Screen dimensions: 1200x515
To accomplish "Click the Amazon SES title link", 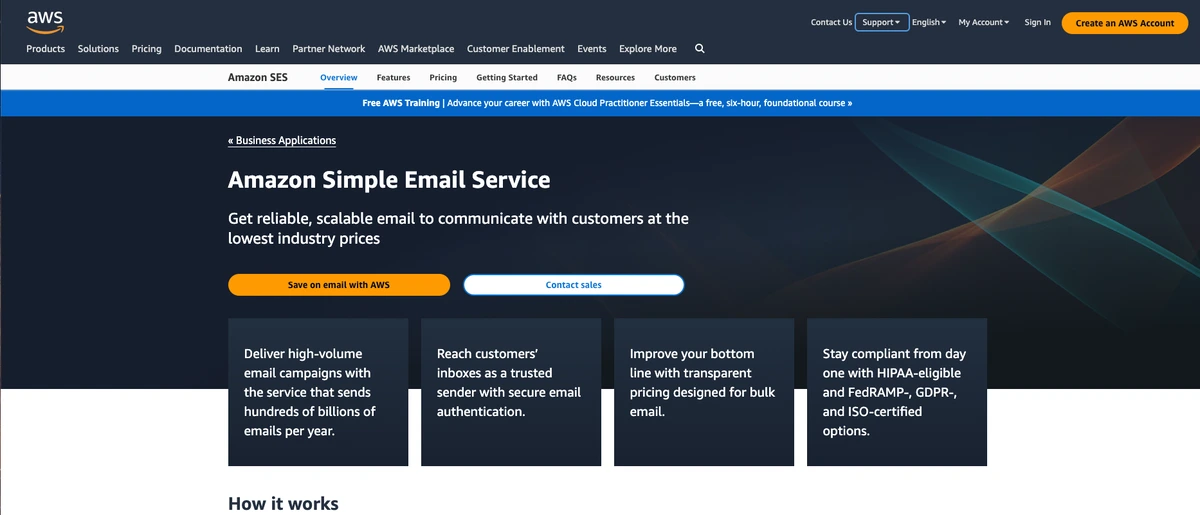I will click(x=258, y=77).
